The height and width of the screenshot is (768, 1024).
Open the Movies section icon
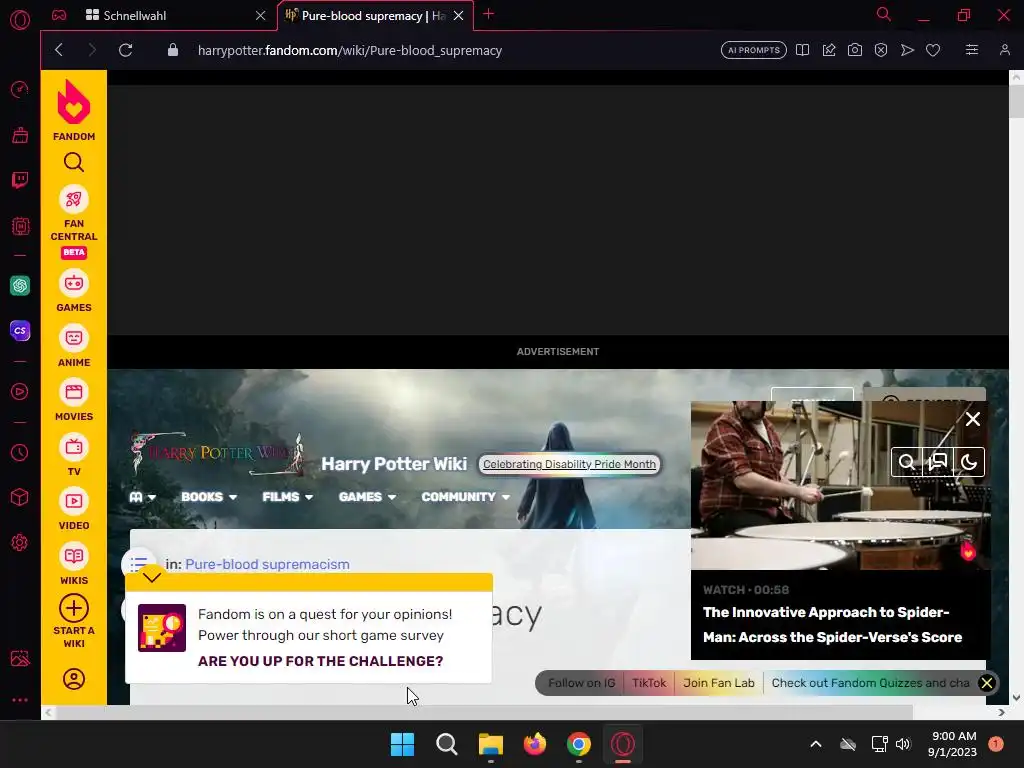[x=74, y=392]
